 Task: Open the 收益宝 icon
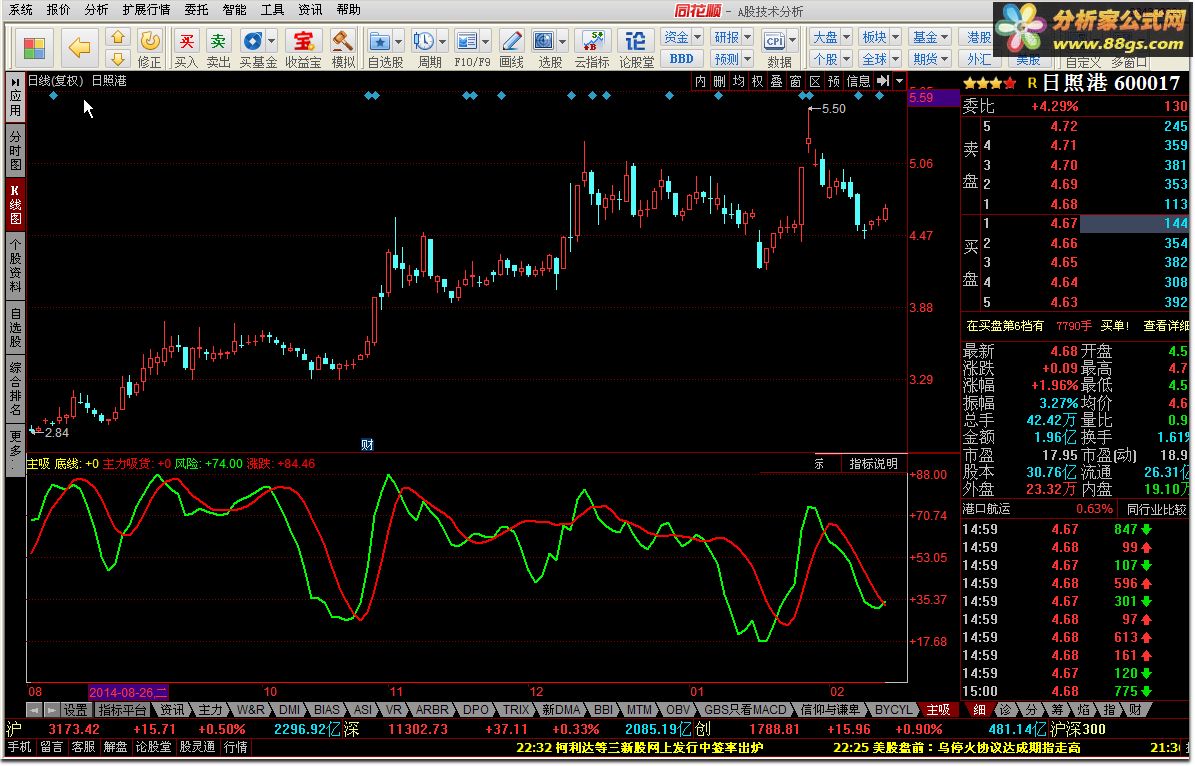click(303, 48)
